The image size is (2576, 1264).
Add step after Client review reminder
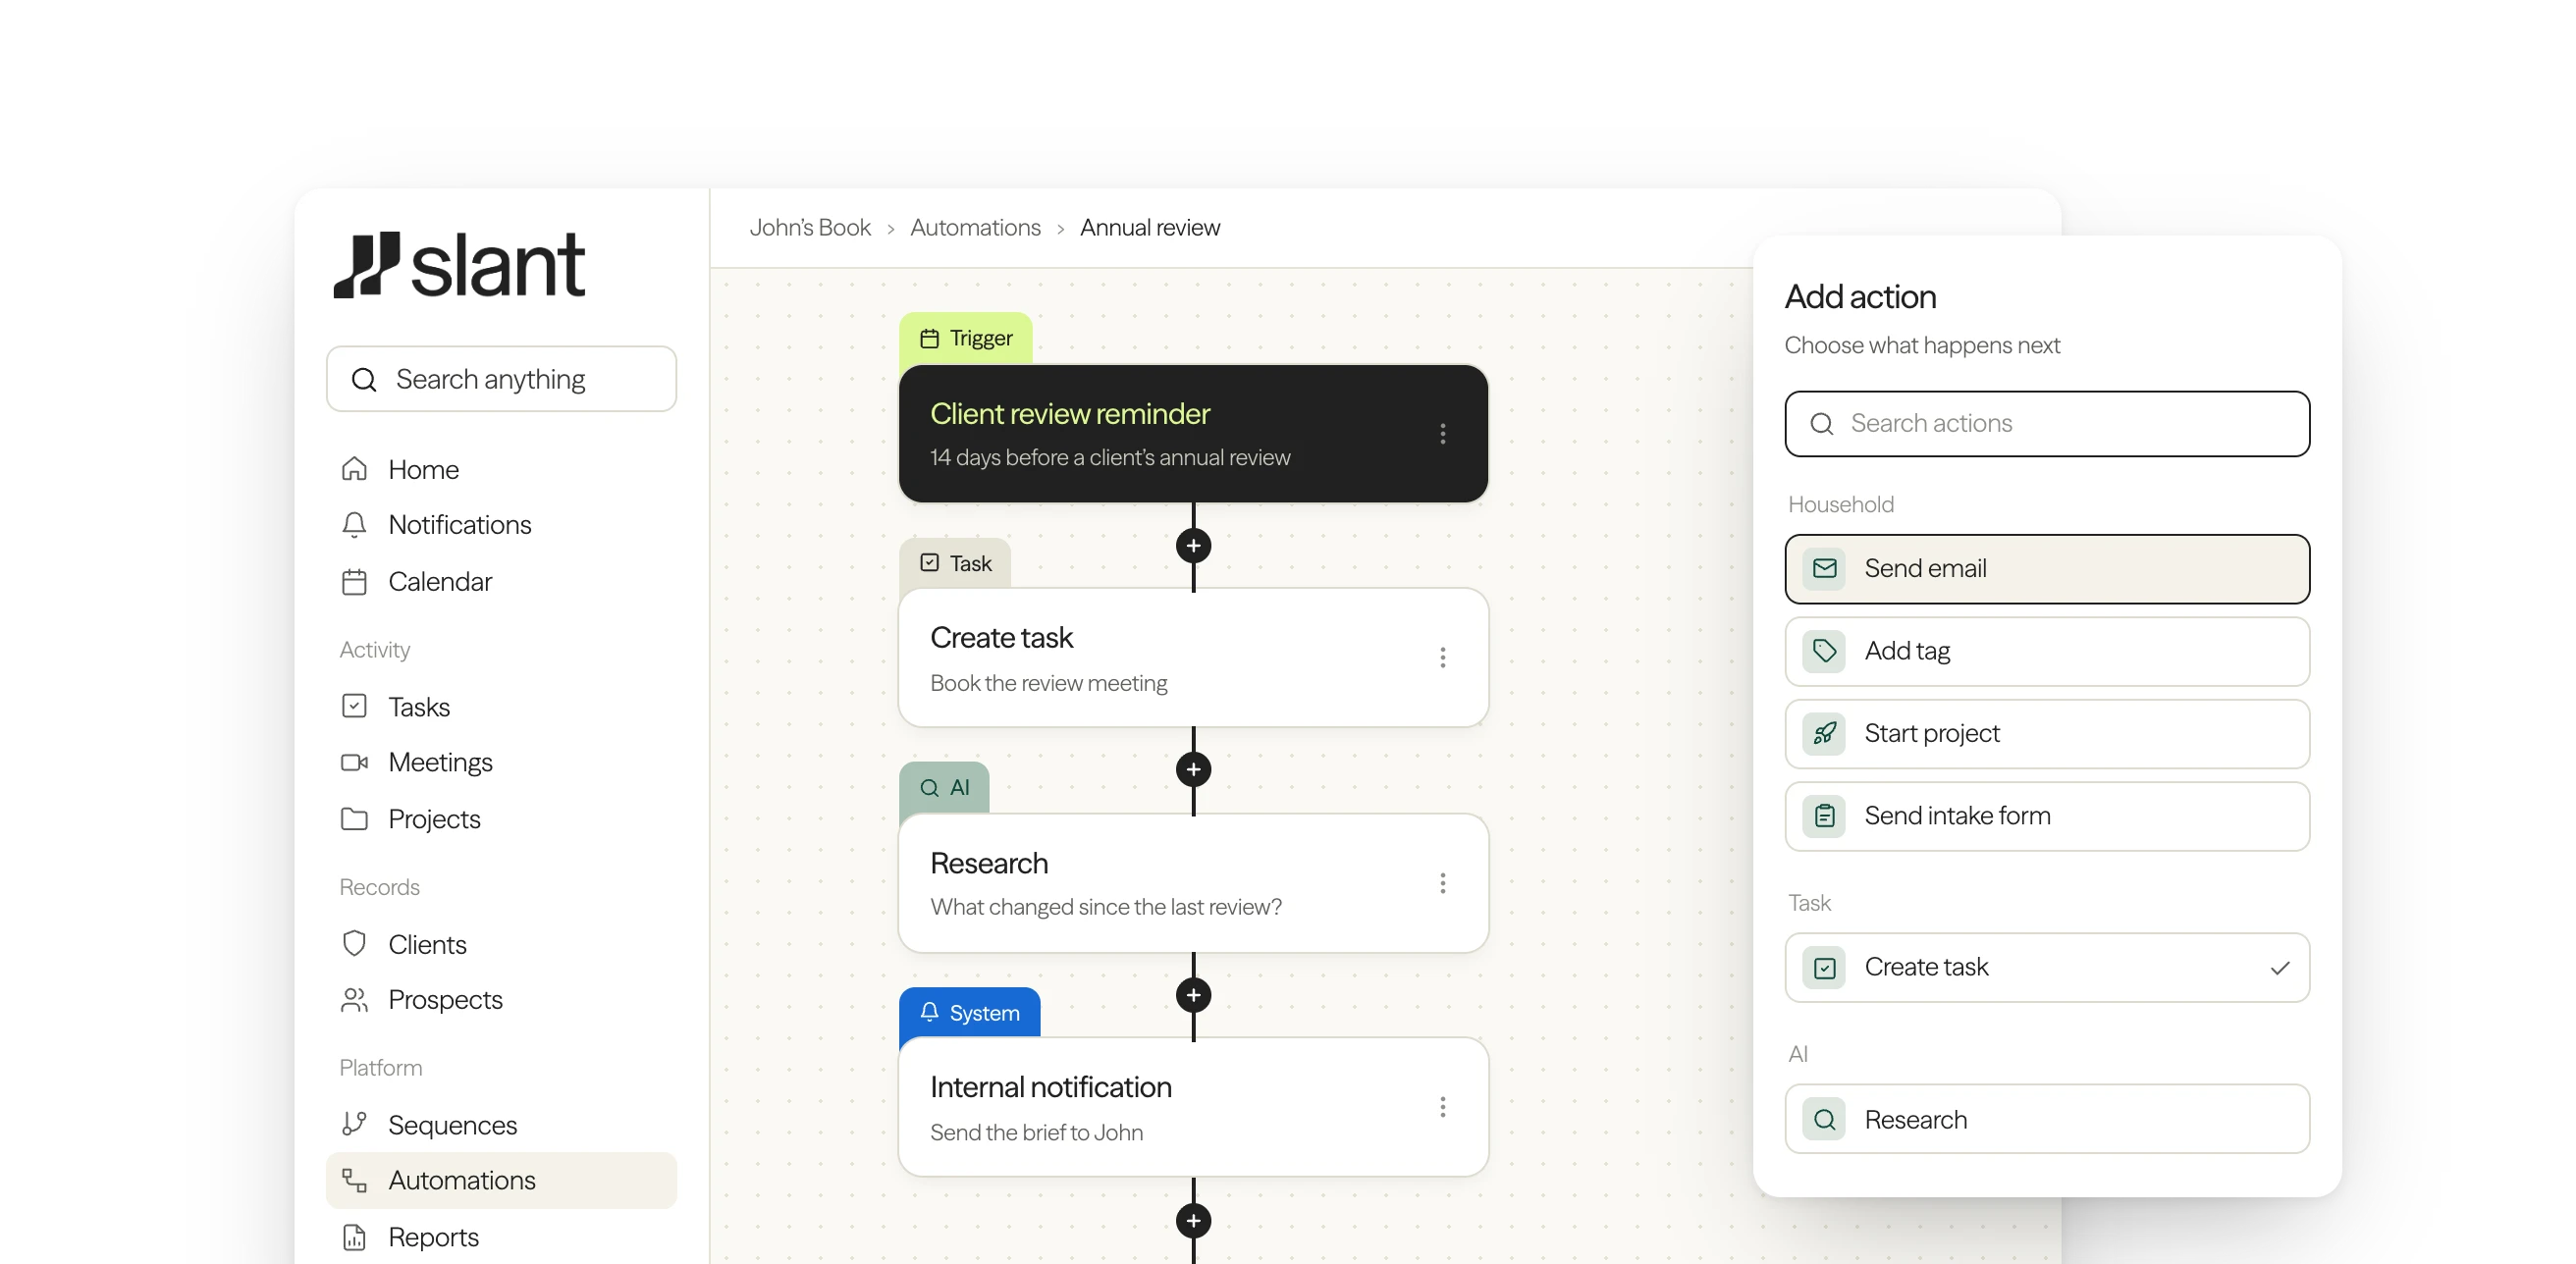point(1193,546)
